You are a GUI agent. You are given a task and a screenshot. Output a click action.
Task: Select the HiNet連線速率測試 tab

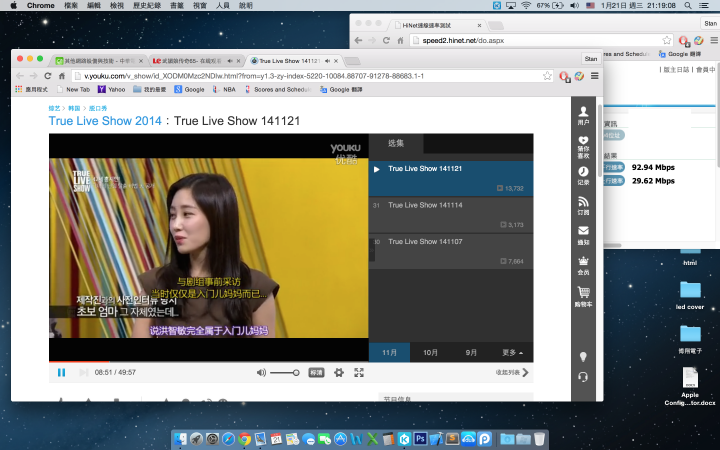[436, 25]
